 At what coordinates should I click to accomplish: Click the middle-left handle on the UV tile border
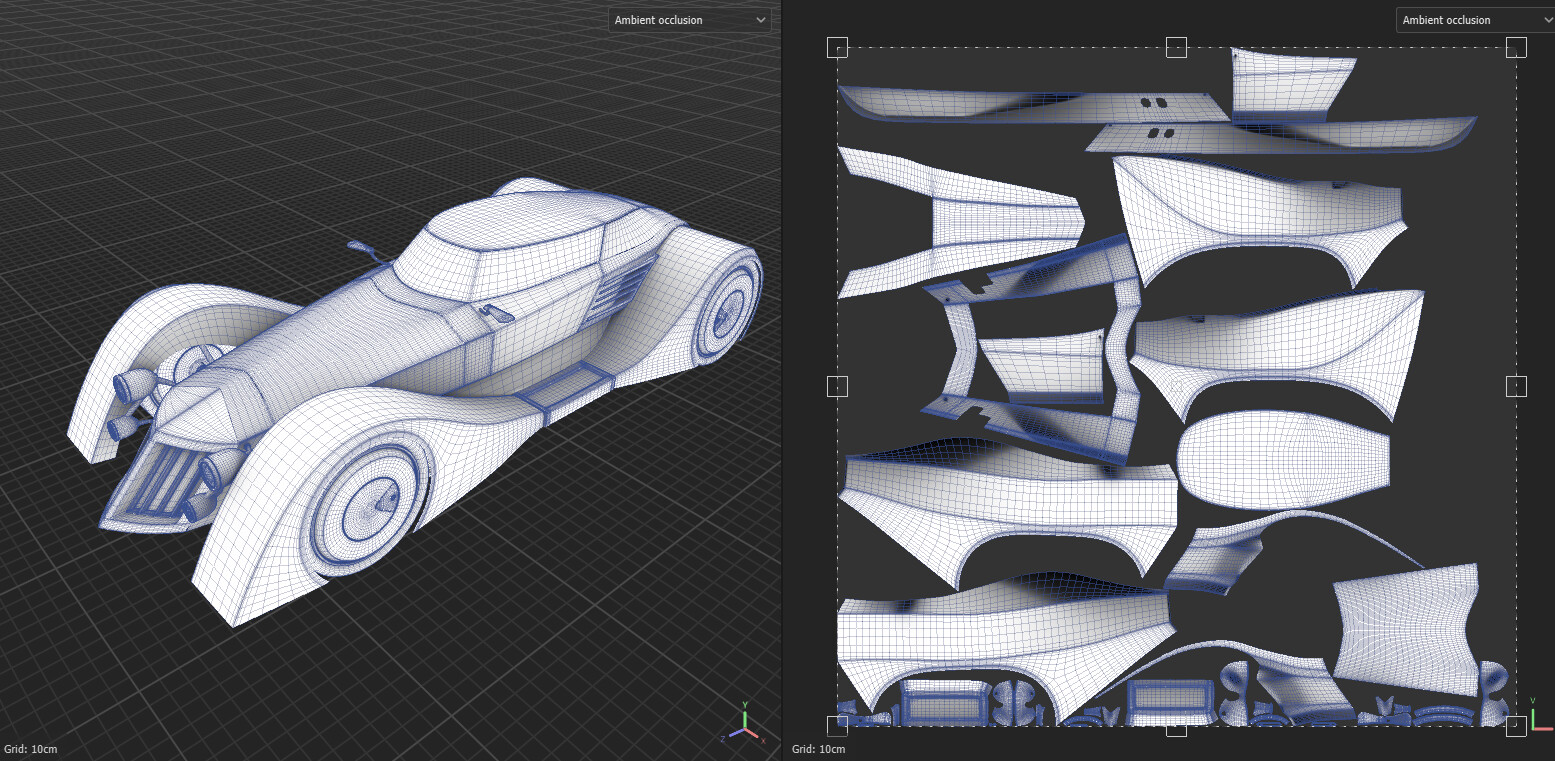coord(837,386)
